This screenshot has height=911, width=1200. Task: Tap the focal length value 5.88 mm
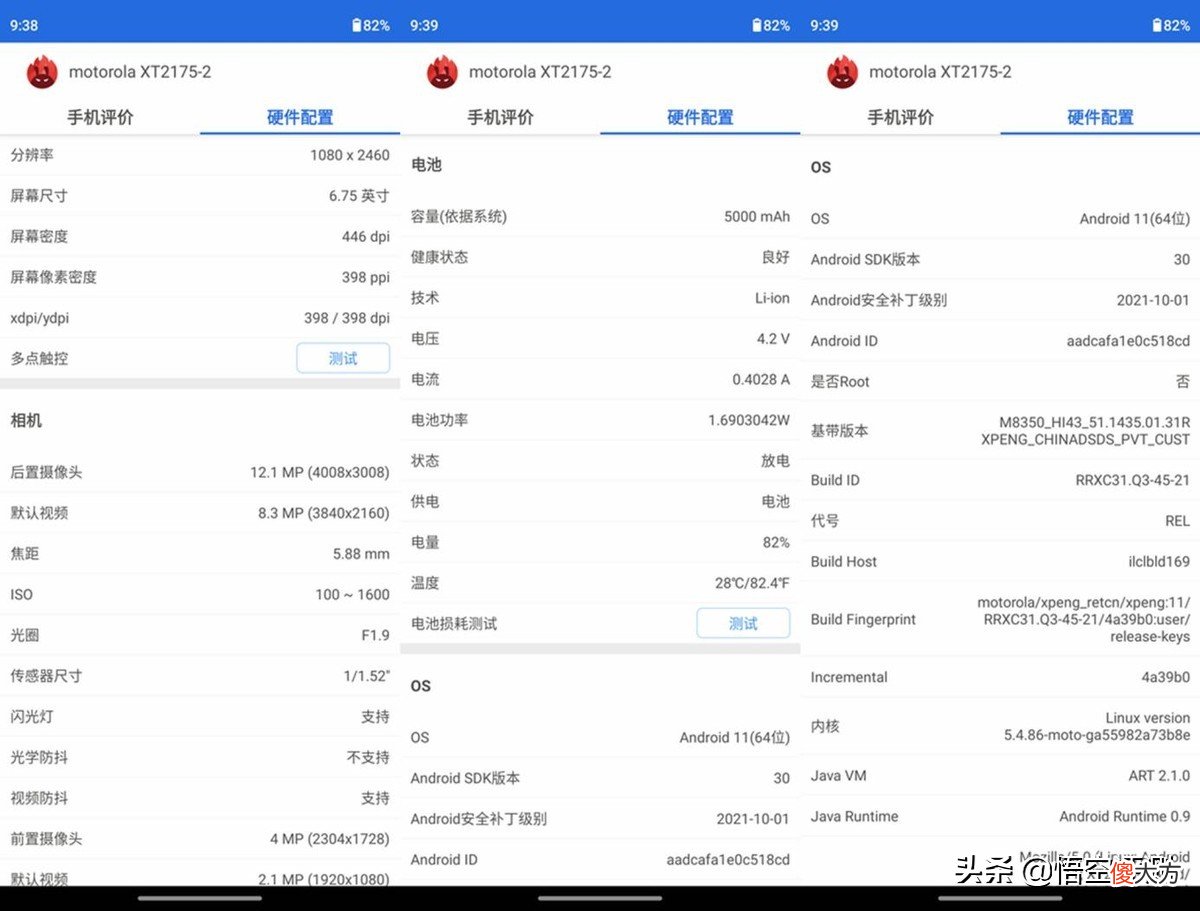tap(361, 553)
